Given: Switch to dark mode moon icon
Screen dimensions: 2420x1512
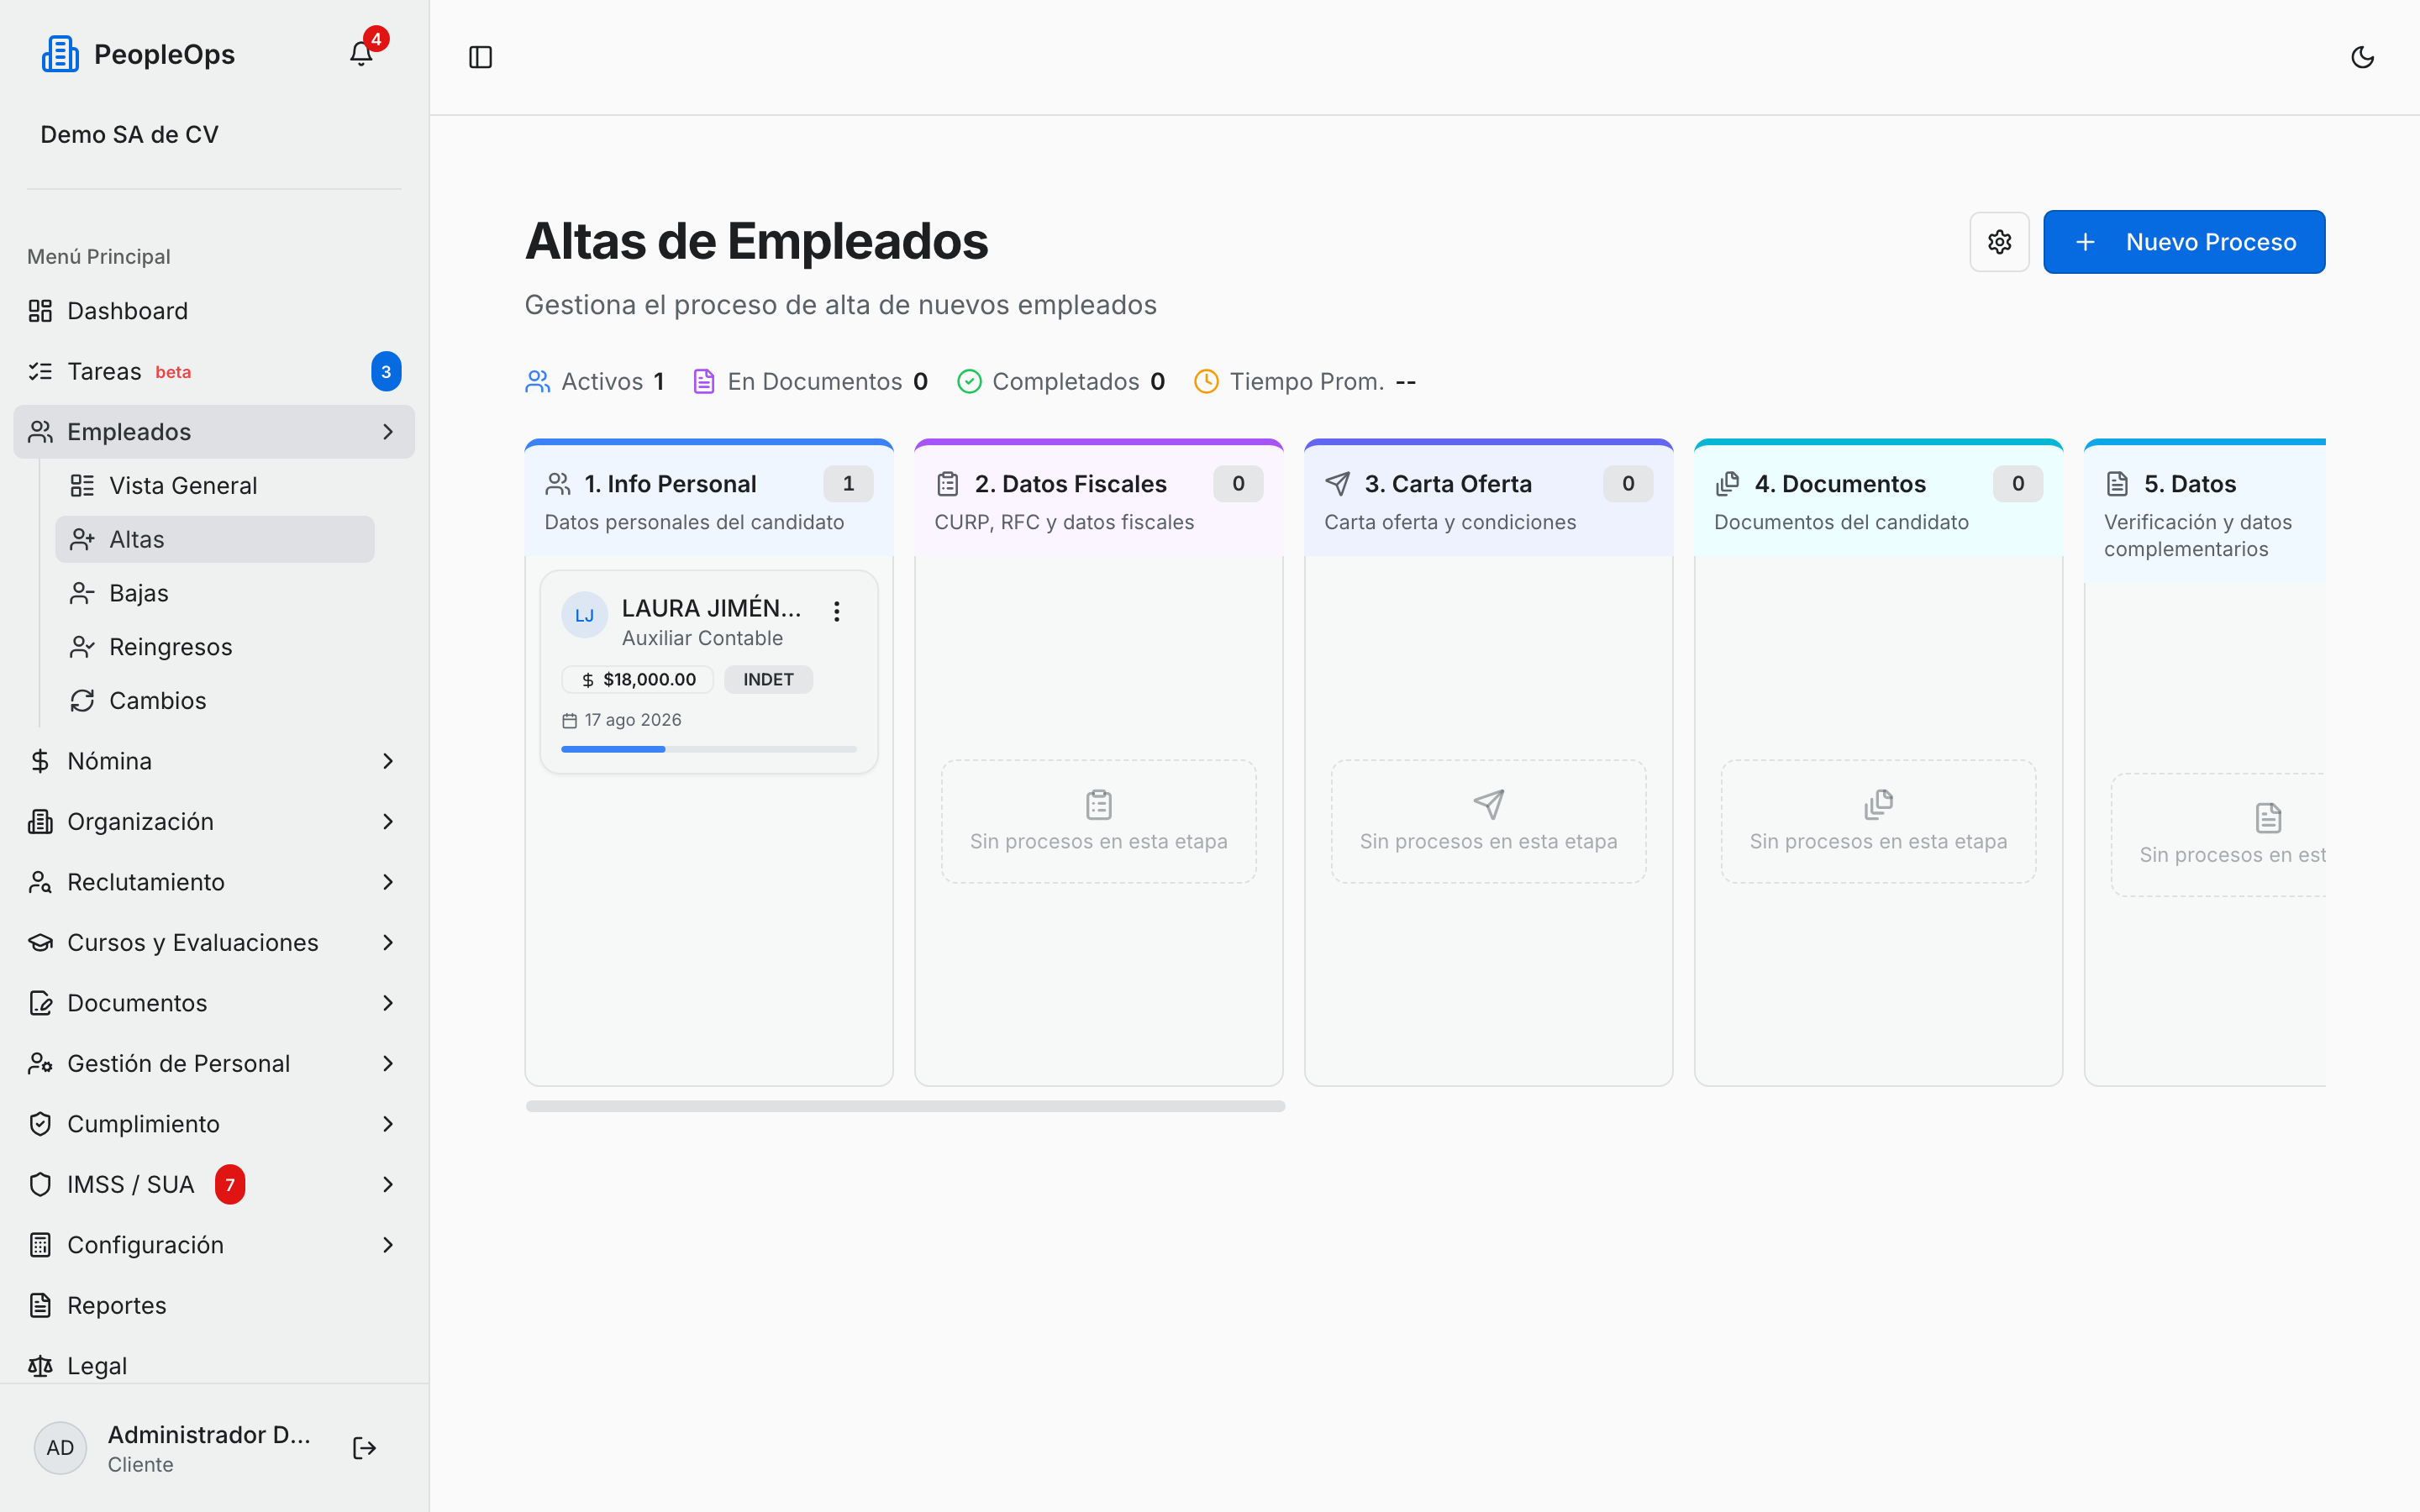Looking at the screenshot, I should [x=2362, y=57].
